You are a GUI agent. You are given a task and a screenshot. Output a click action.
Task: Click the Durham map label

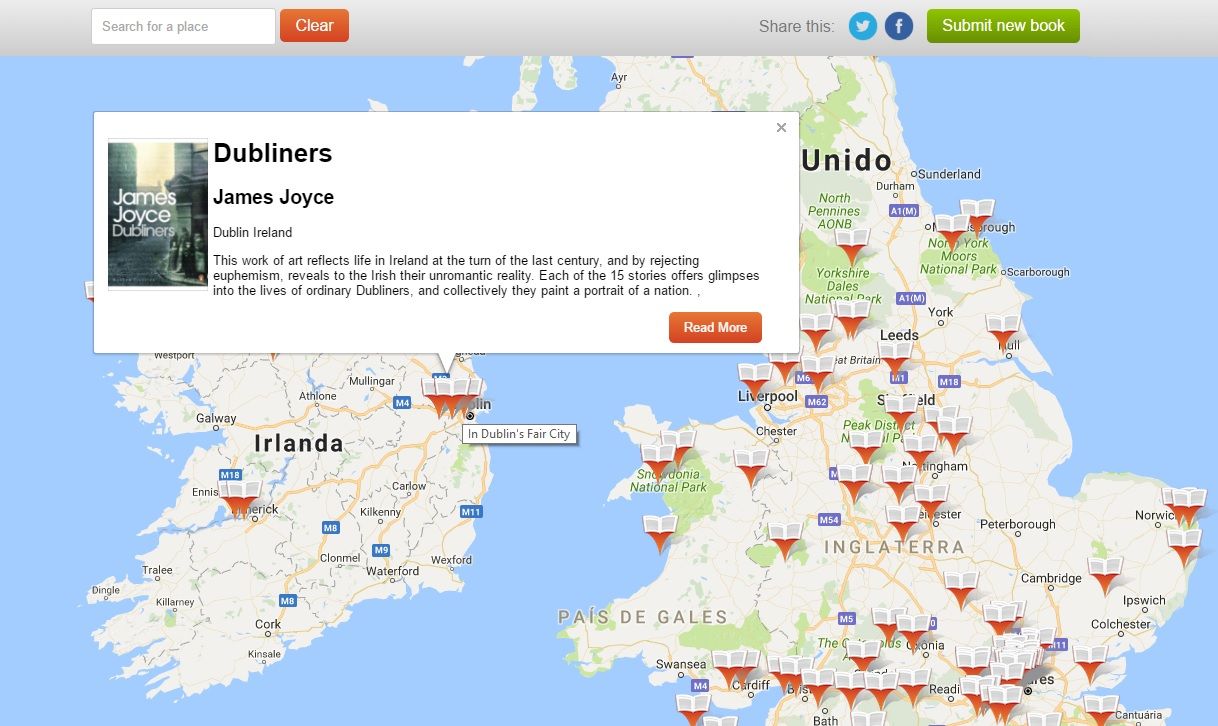895,186
